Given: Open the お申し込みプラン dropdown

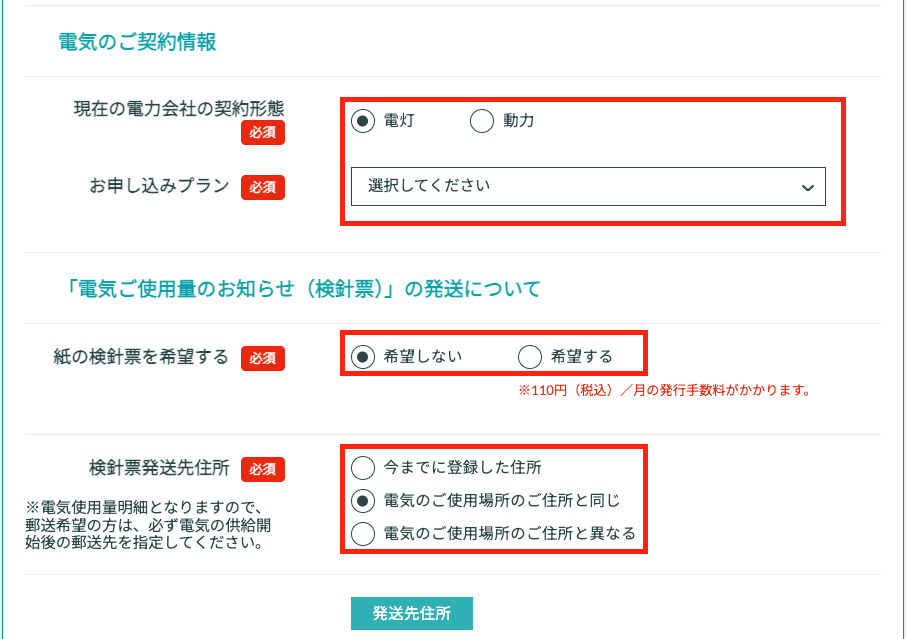Looking at the screenshot, I should (x=588, y=186).
